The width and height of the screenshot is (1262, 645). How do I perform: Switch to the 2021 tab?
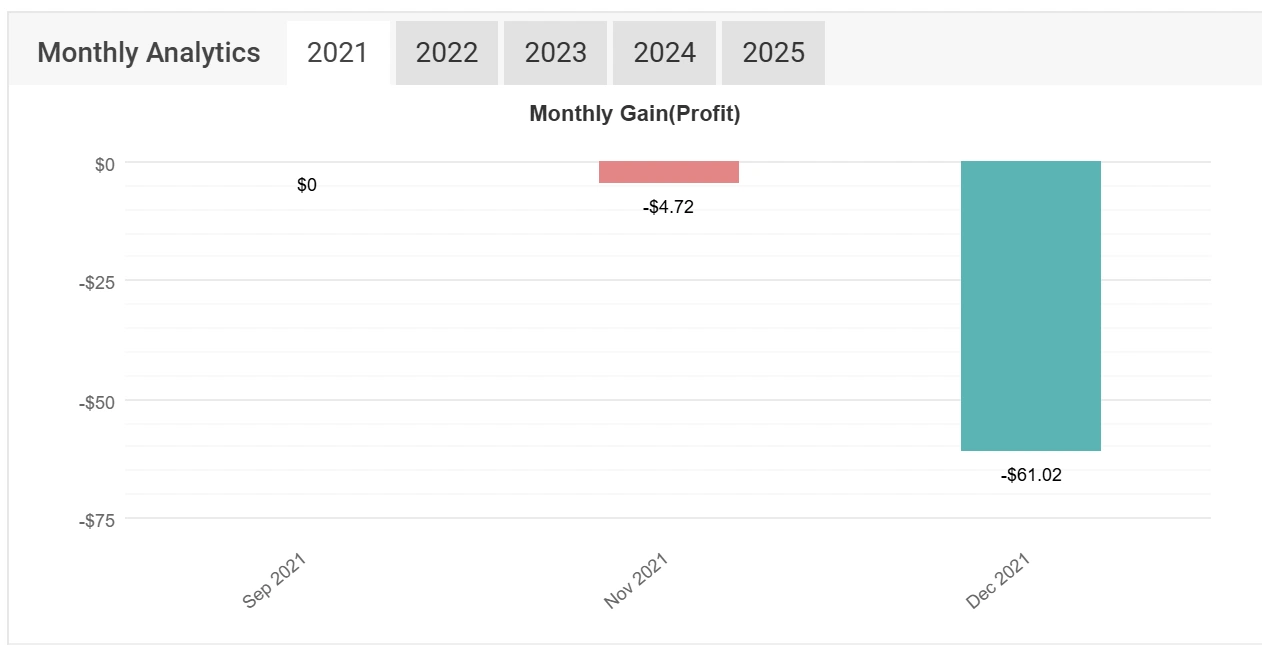click(x=337, y=53)
